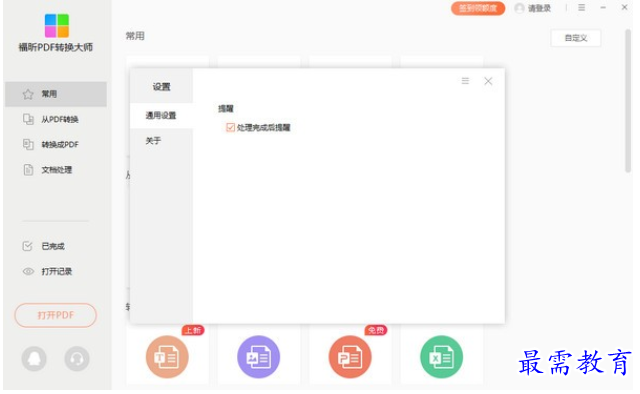640x394 pixels.
Task: Open the settings dialog menu icon
Action: point(465,81)
